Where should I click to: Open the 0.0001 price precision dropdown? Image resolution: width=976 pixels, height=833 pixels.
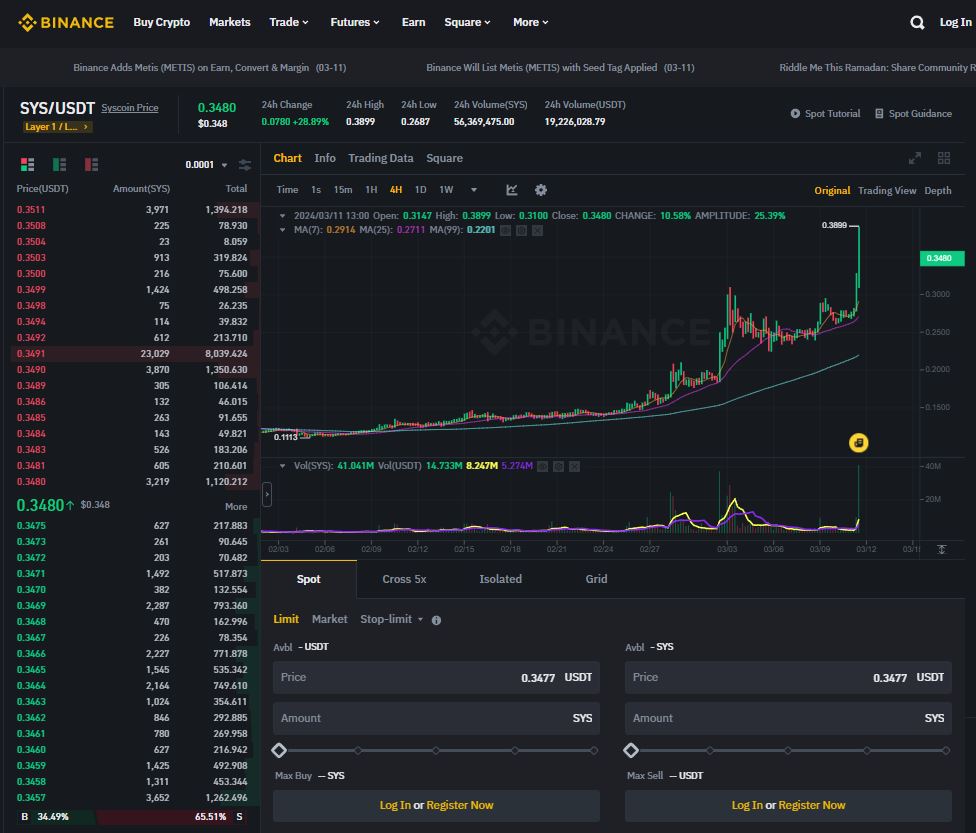[206, 165]
